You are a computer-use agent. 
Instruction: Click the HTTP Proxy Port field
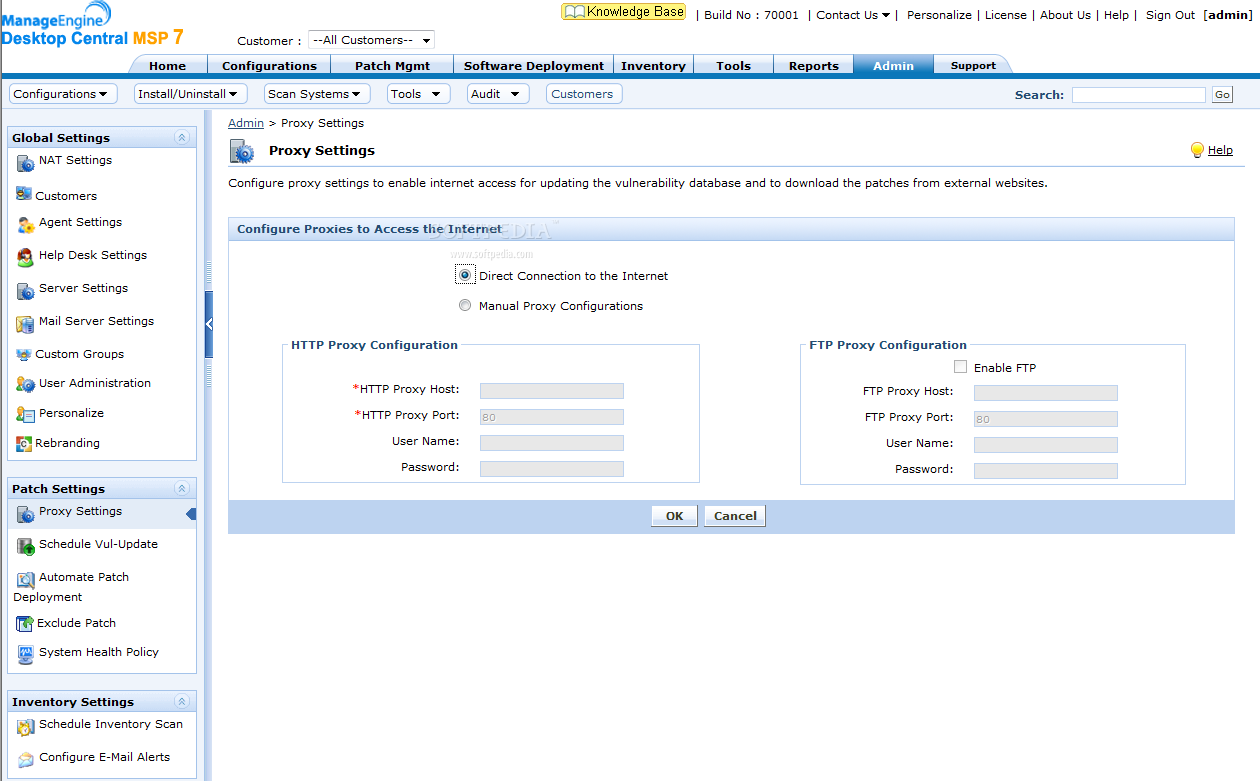click(x=552, y=417)
